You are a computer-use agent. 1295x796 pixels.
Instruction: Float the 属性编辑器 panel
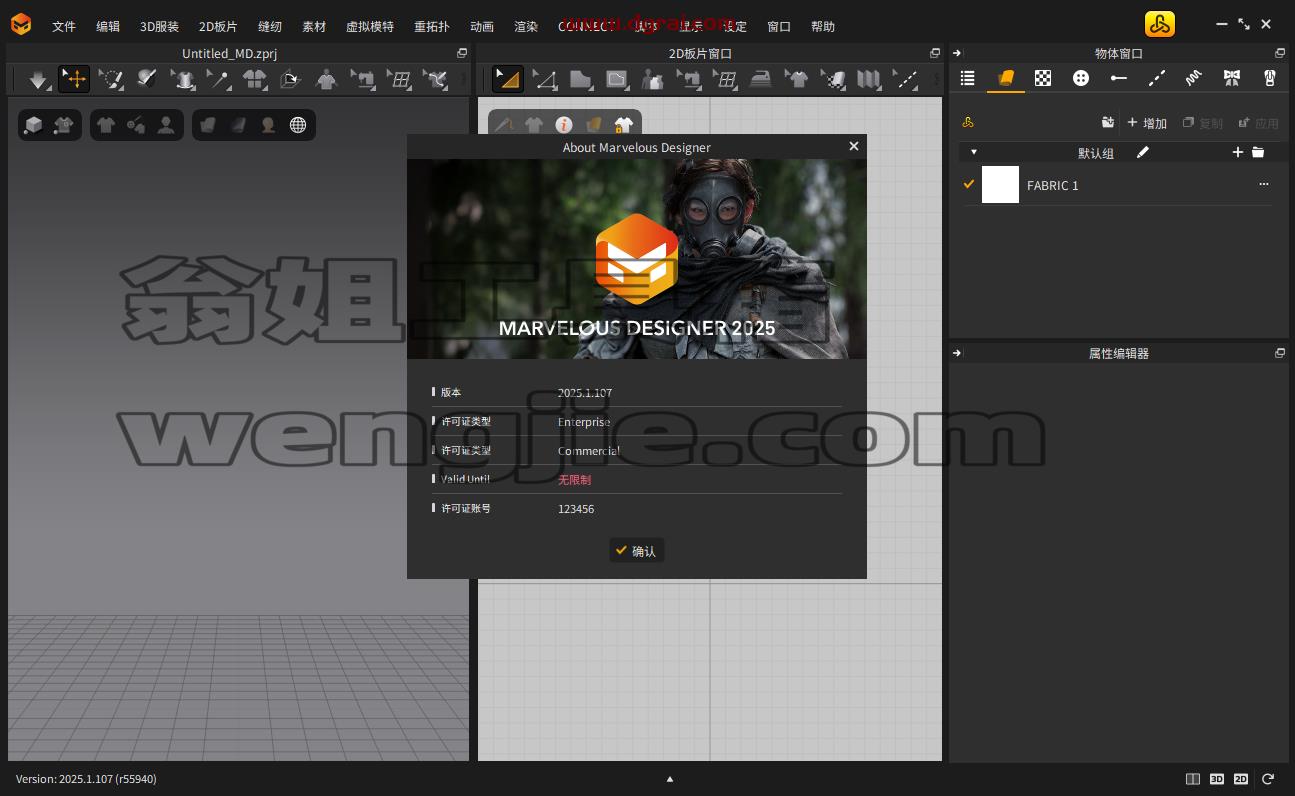1280,353
